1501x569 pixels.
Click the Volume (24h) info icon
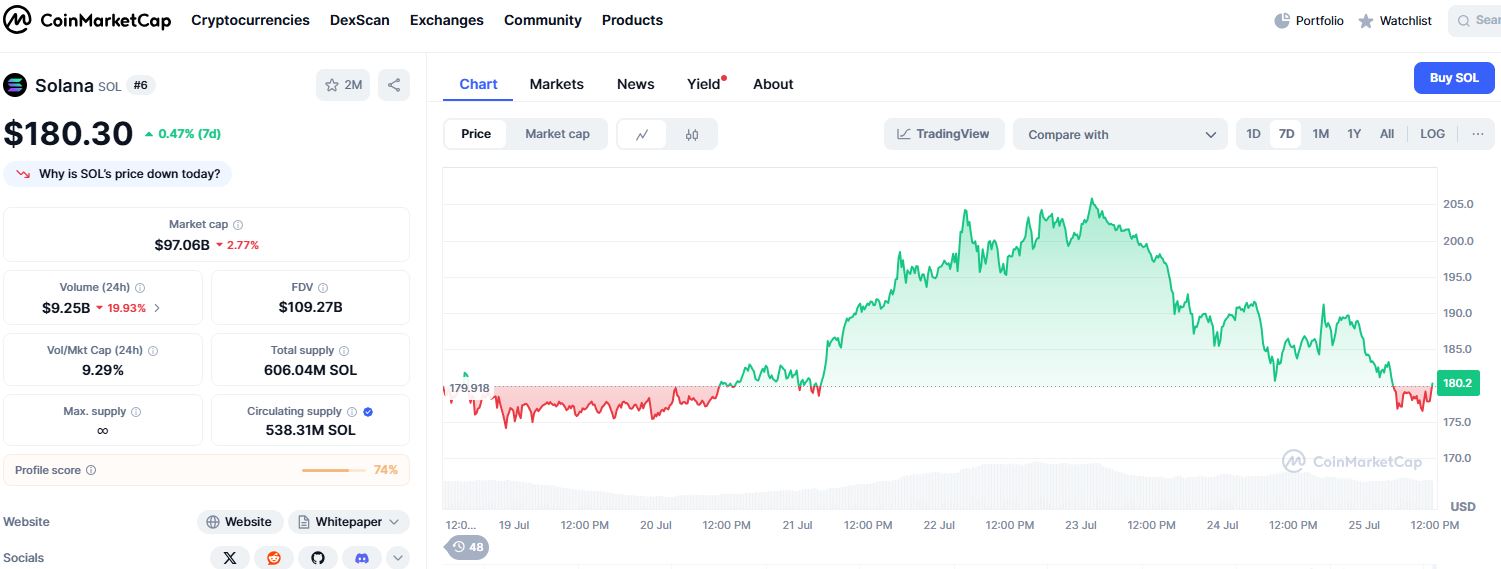click(x=140, y=288)
